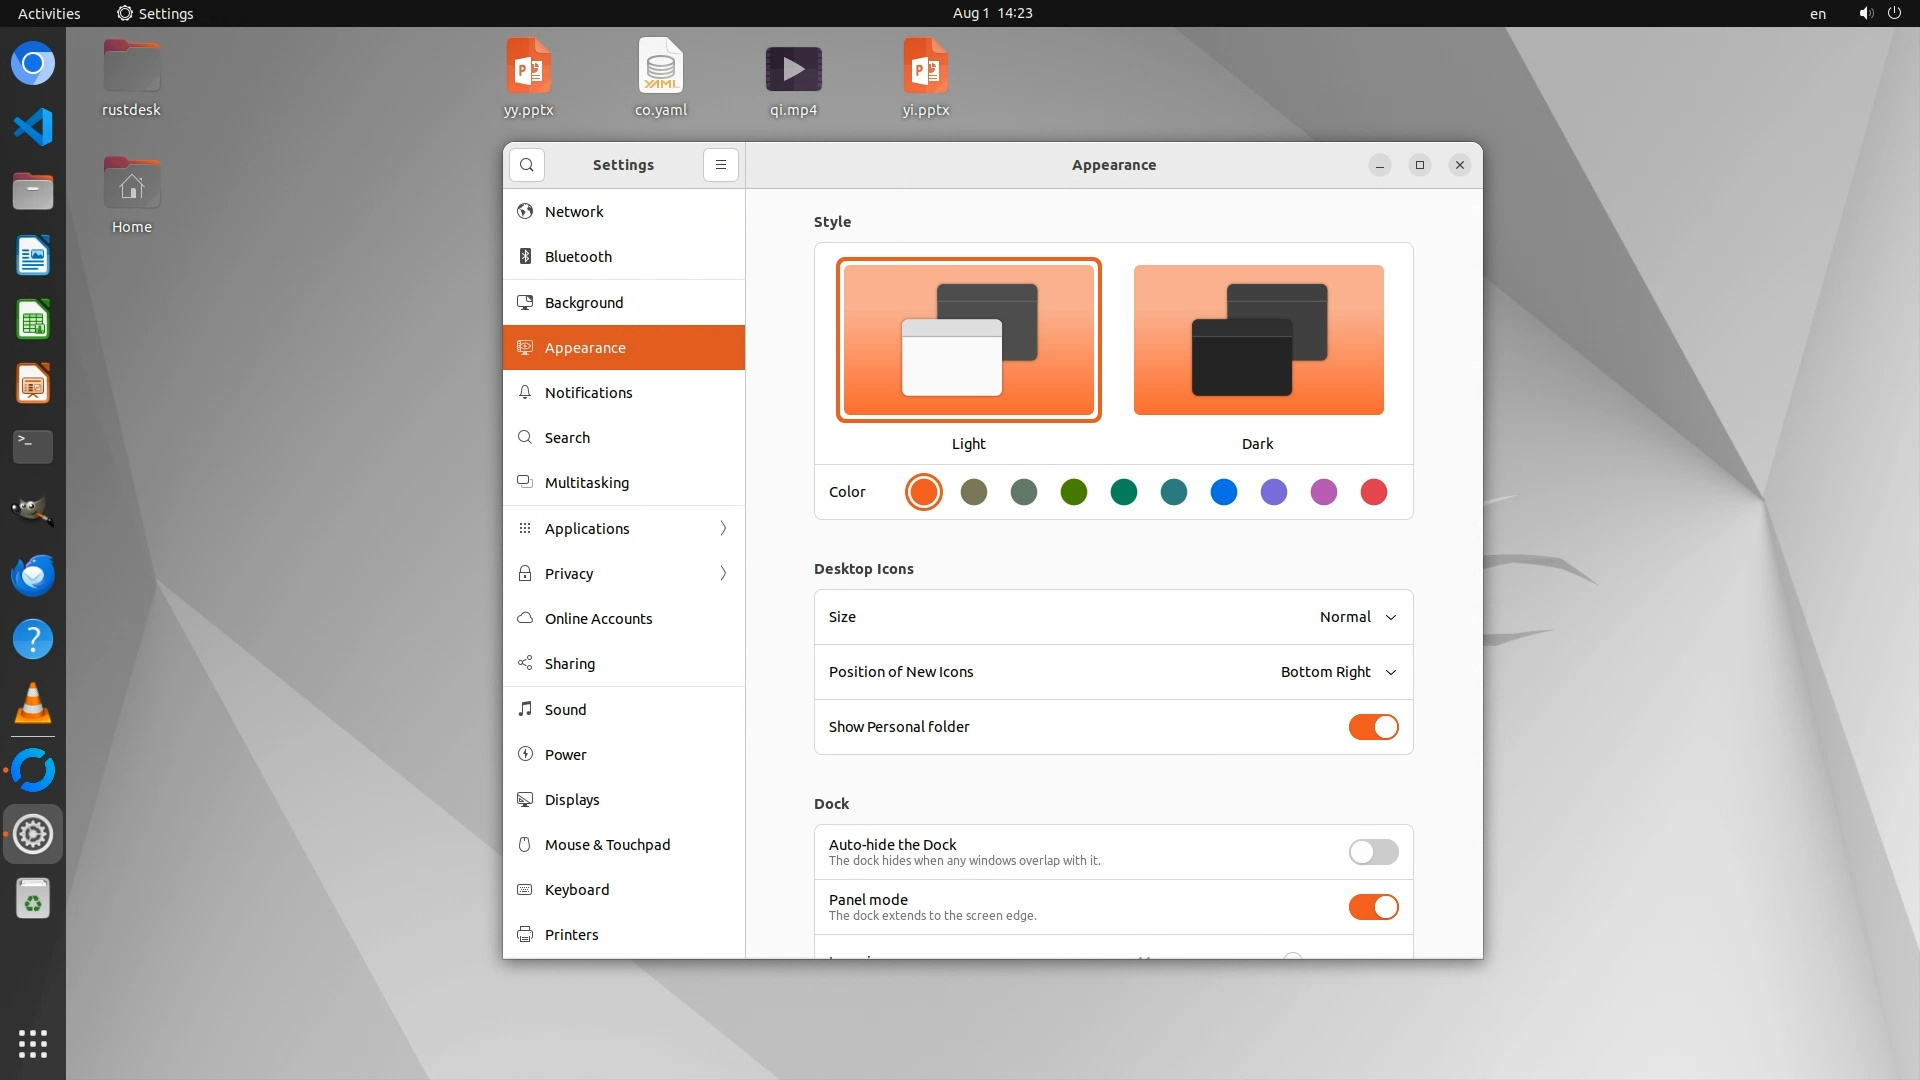Open the icon Size dropdown
This screenshot has height=1080, width=1920.
[x=1357, y=617]
